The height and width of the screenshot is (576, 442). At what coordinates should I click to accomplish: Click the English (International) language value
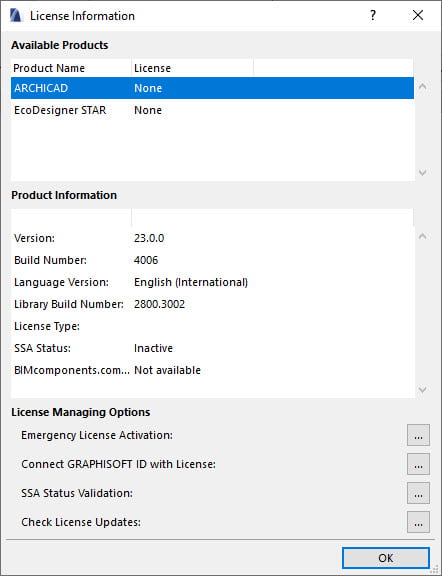point(191,282)
